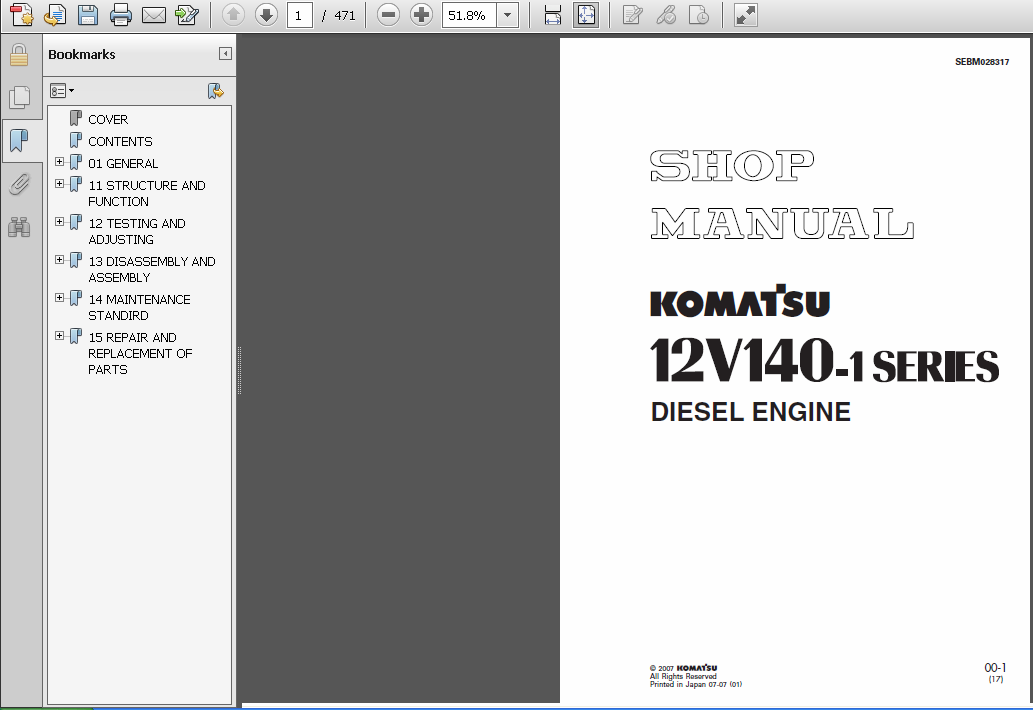Select the CONTENTS bookmark
This screenshot has height=710, width=1033.
pos(120,142)
